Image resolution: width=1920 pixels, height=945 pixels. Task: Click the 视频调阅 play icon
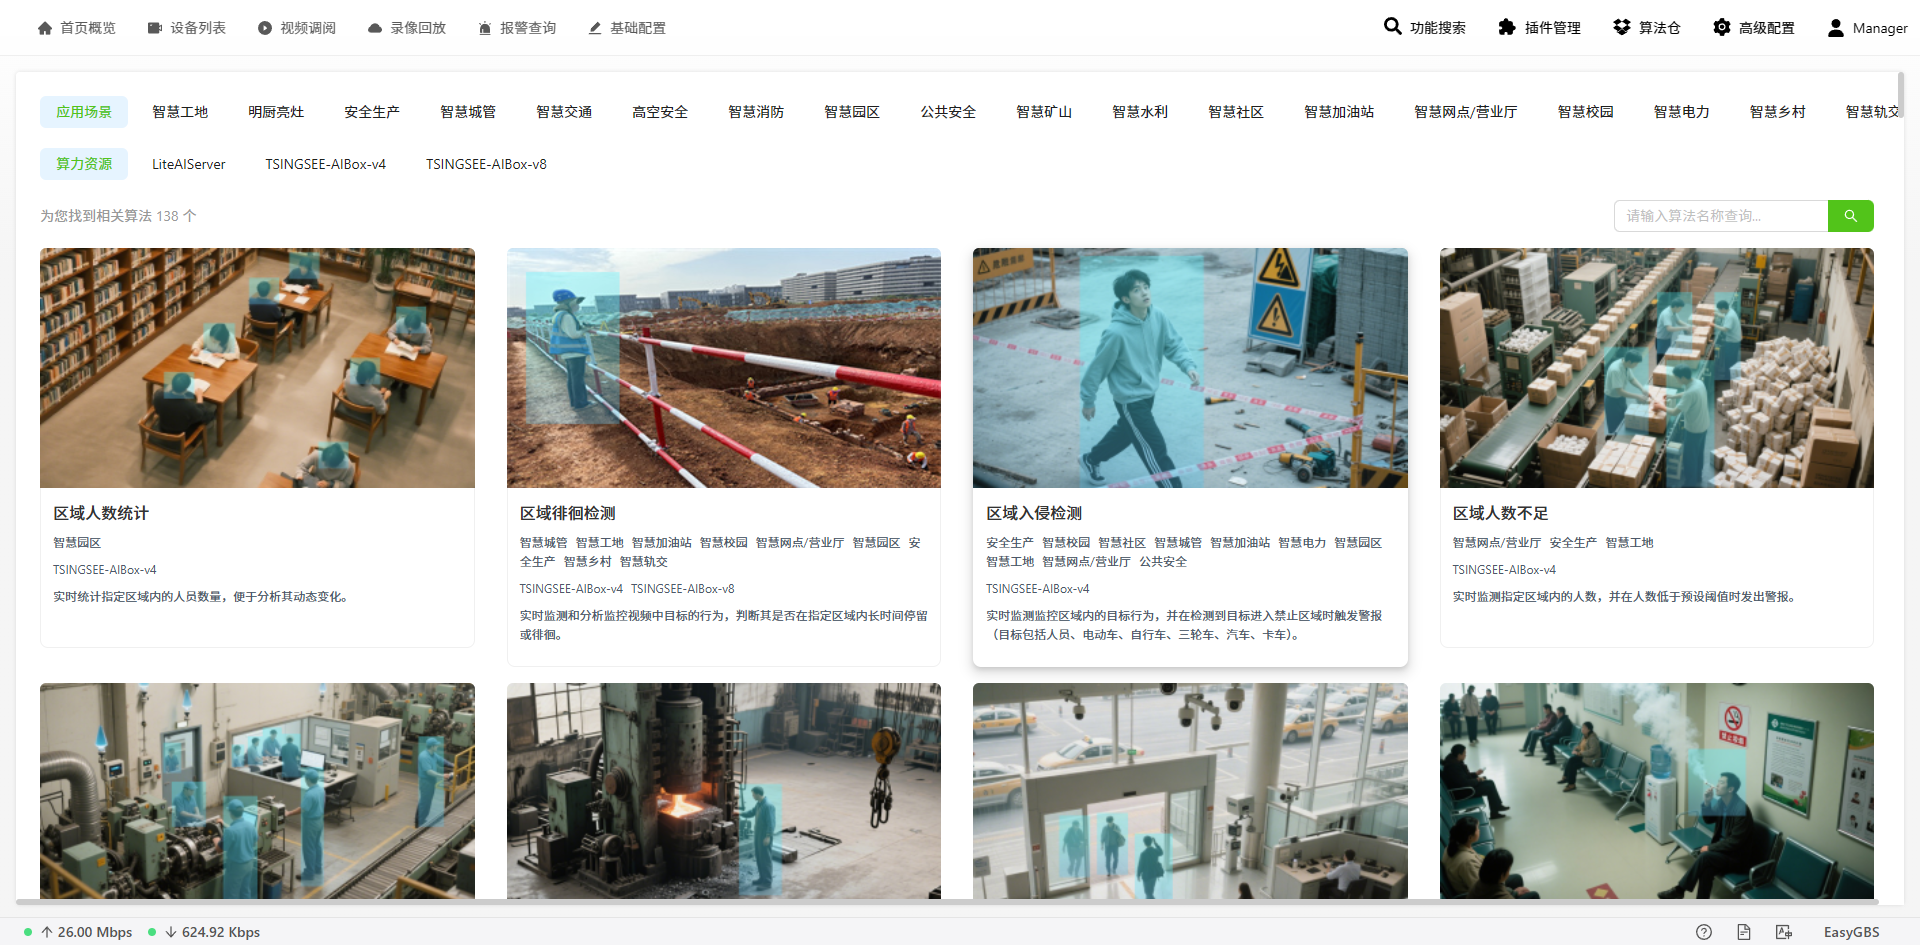pos(265,28)
